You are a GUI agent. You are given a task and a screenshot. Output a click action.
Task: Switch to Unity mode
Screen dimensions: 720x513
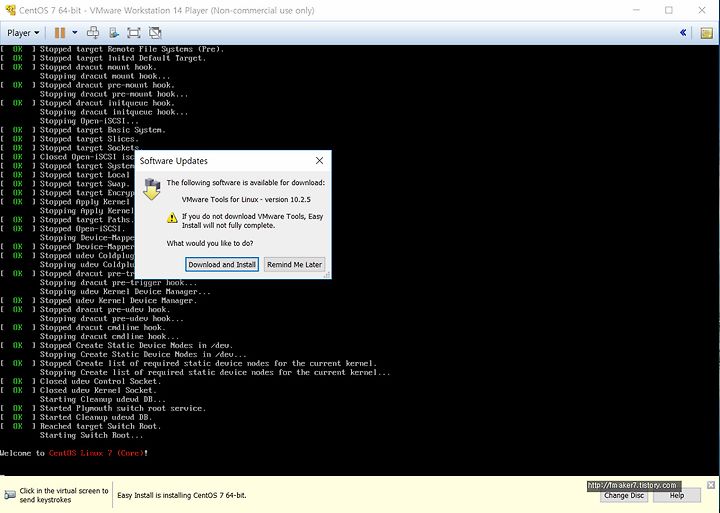[155, 33]
